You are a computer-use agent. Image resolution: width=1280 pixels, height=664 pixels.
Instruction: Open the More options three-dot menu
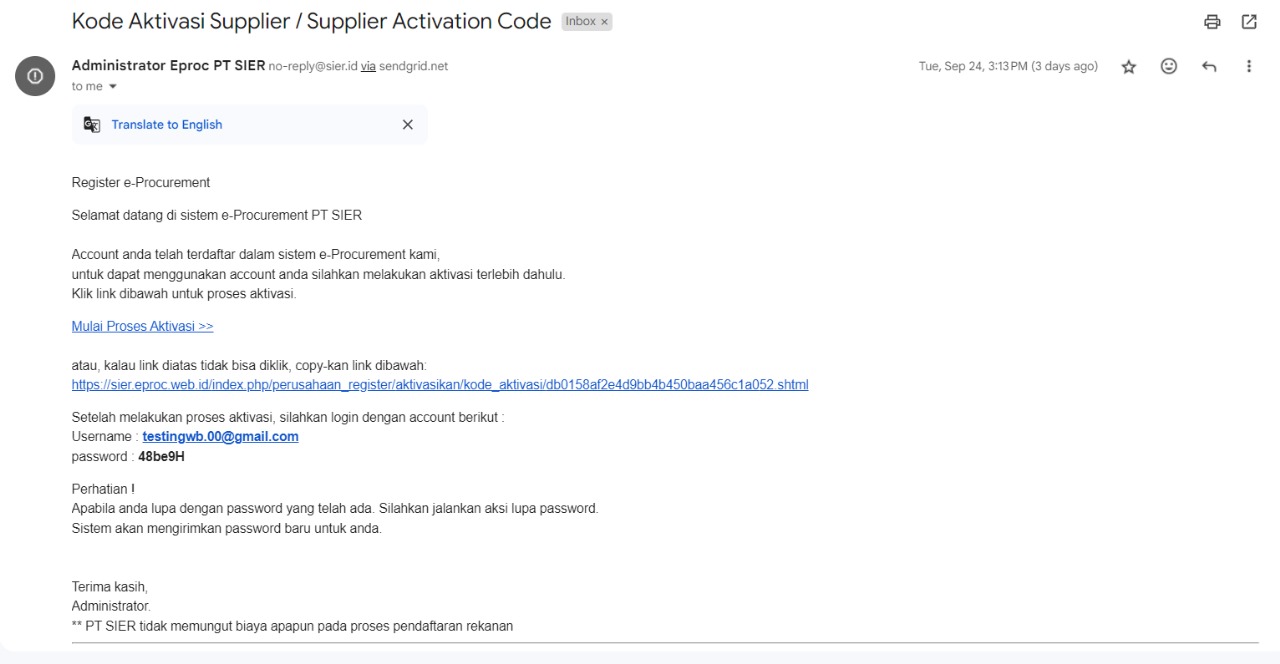coord(1249,66)
